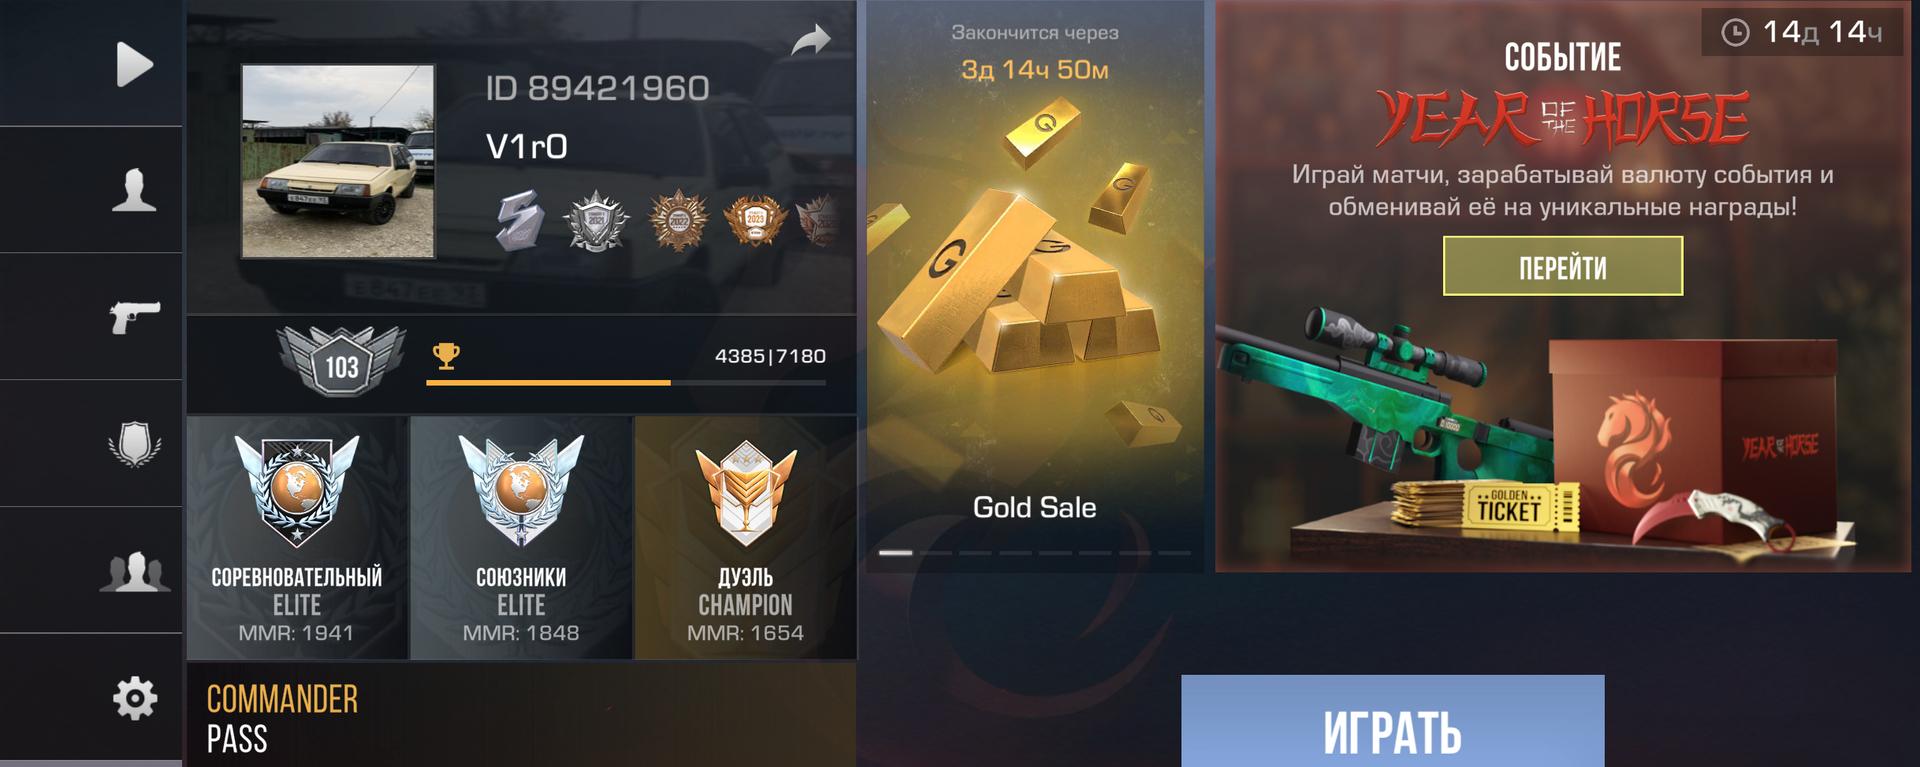Click the experience progress bar
The width and height of the screenshot is (1920, 767).
[x=626, y=382]
